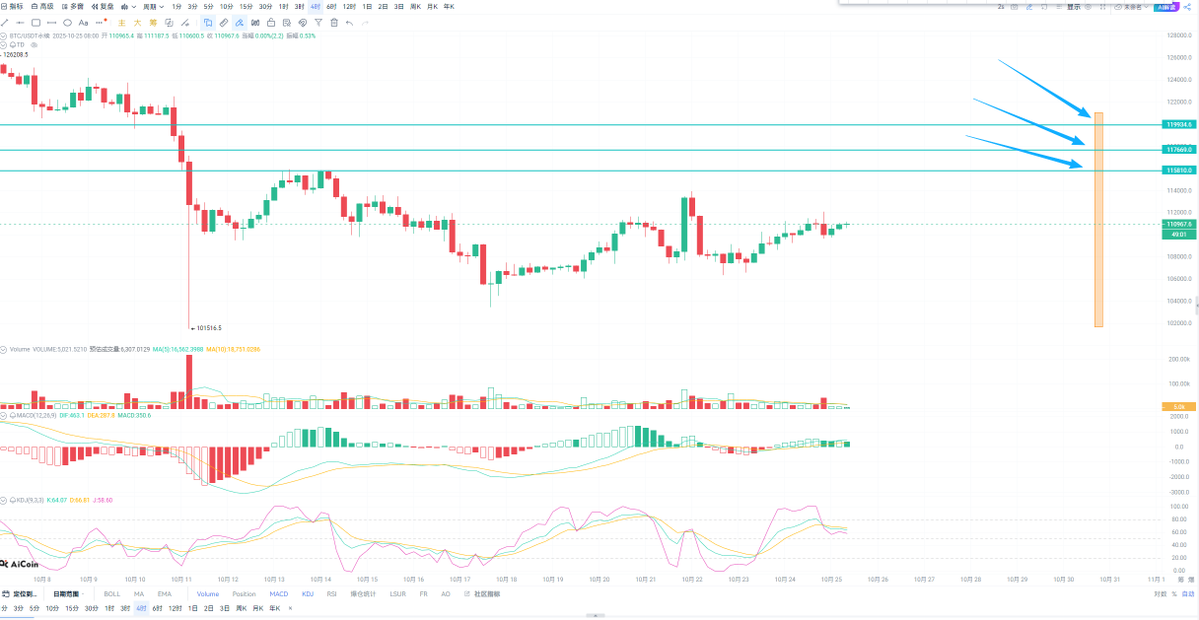Switch to 周K interval in top toolbar
Screen dimensions: 1199x620
click(x=415, y=6)
